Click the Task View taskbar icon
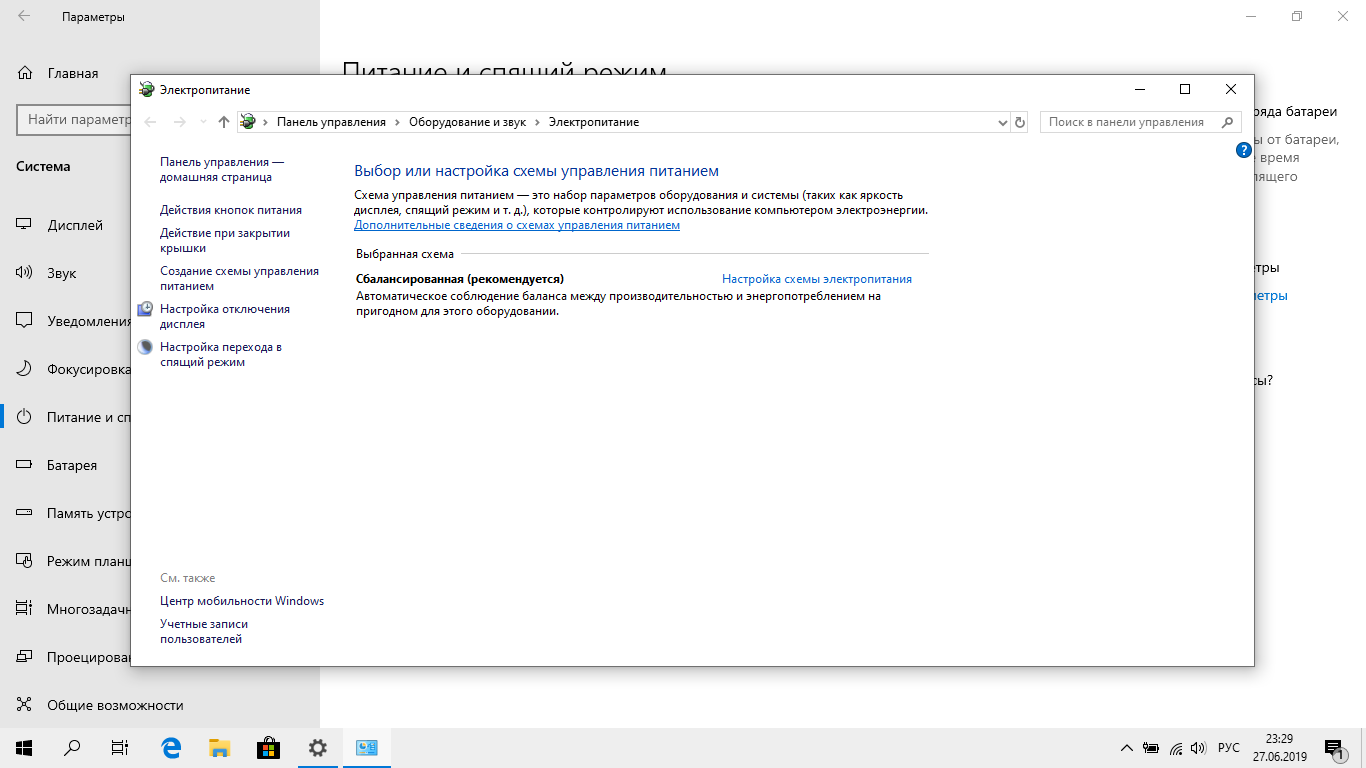The height and width of the screenshot is (768, 1366). [120, 747]
